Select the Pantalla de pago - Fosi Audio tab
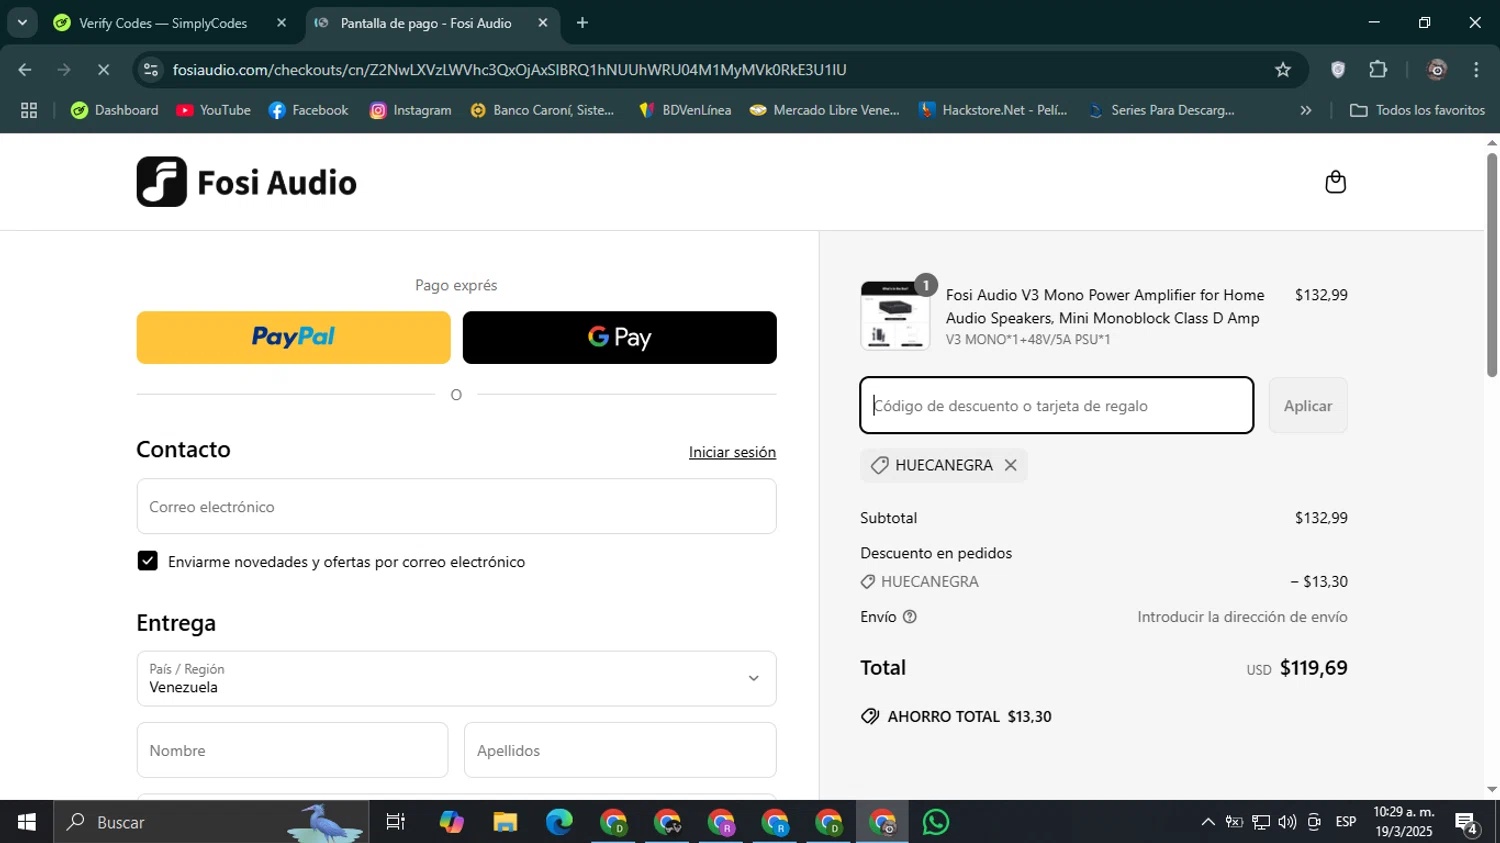Viewport: 1500px width, 843px height. [432, 23]
